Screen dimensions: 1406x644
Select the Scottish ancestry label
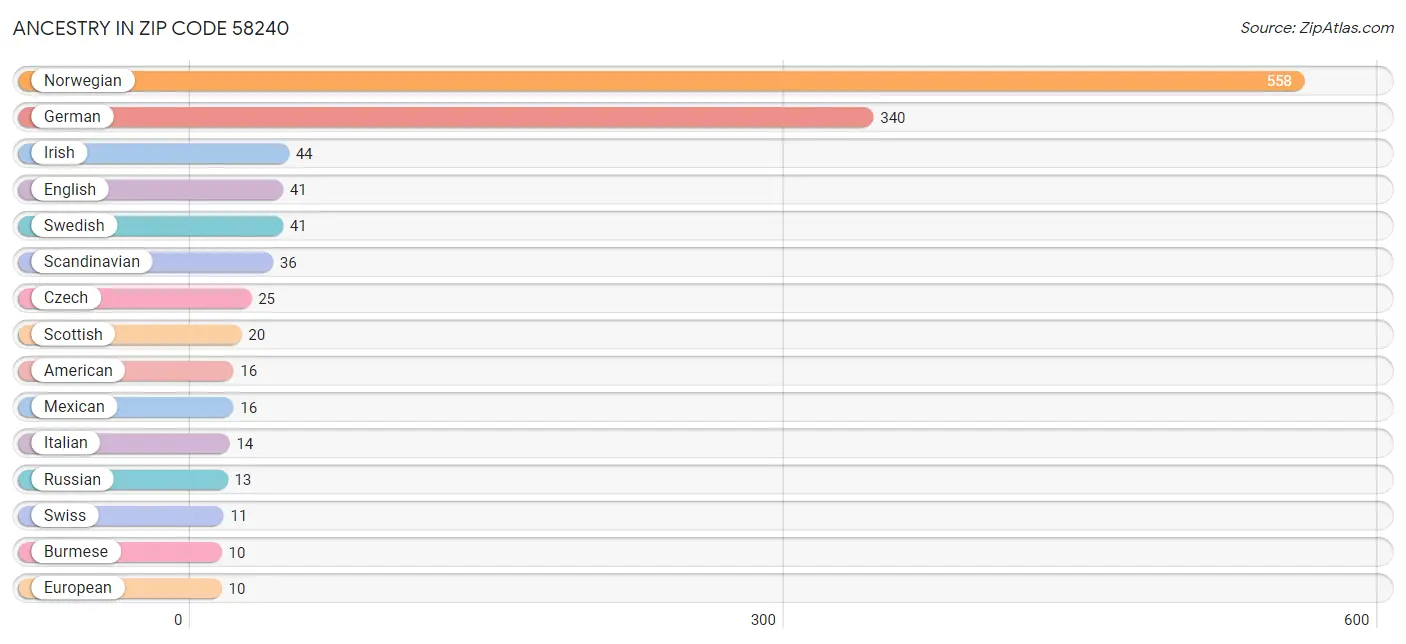[x=73, y=335]
